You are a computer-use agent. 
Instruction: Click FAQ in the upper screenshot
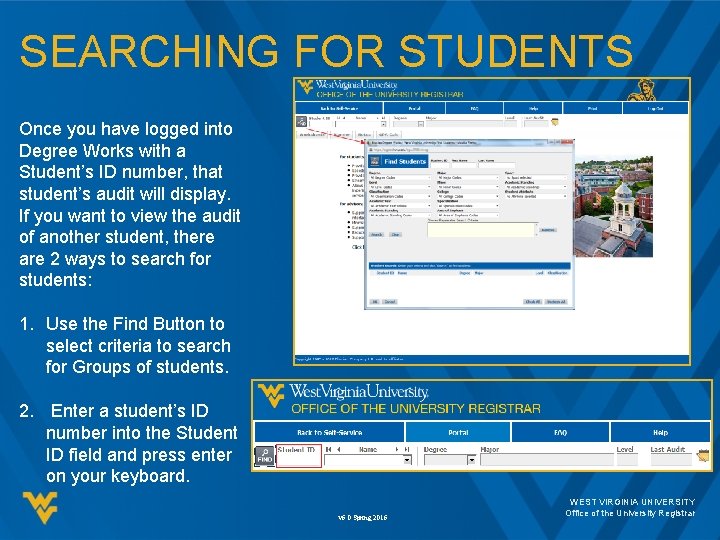pos(474,108)
